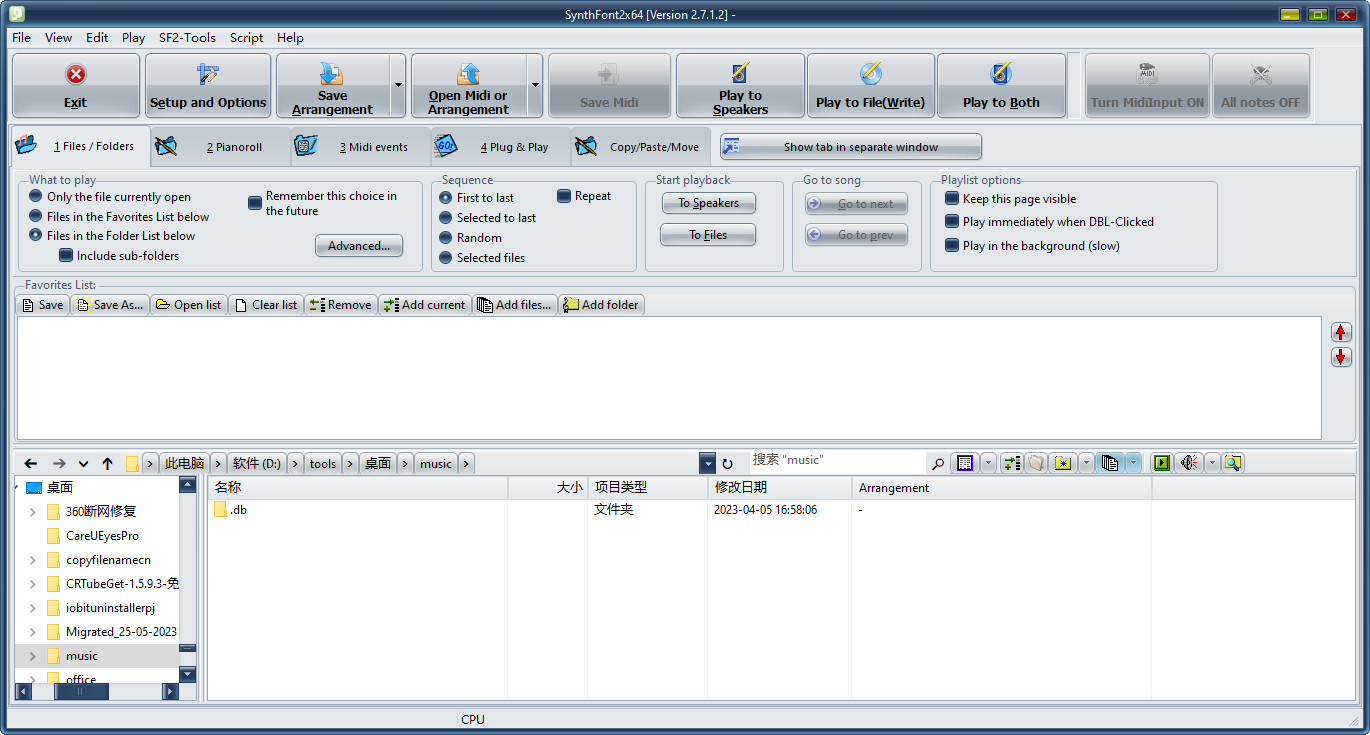Viewport: 1370px width, 735px height.
Task: Click Add folder in Favorites toolbar
Action: (x=601, y=305)
